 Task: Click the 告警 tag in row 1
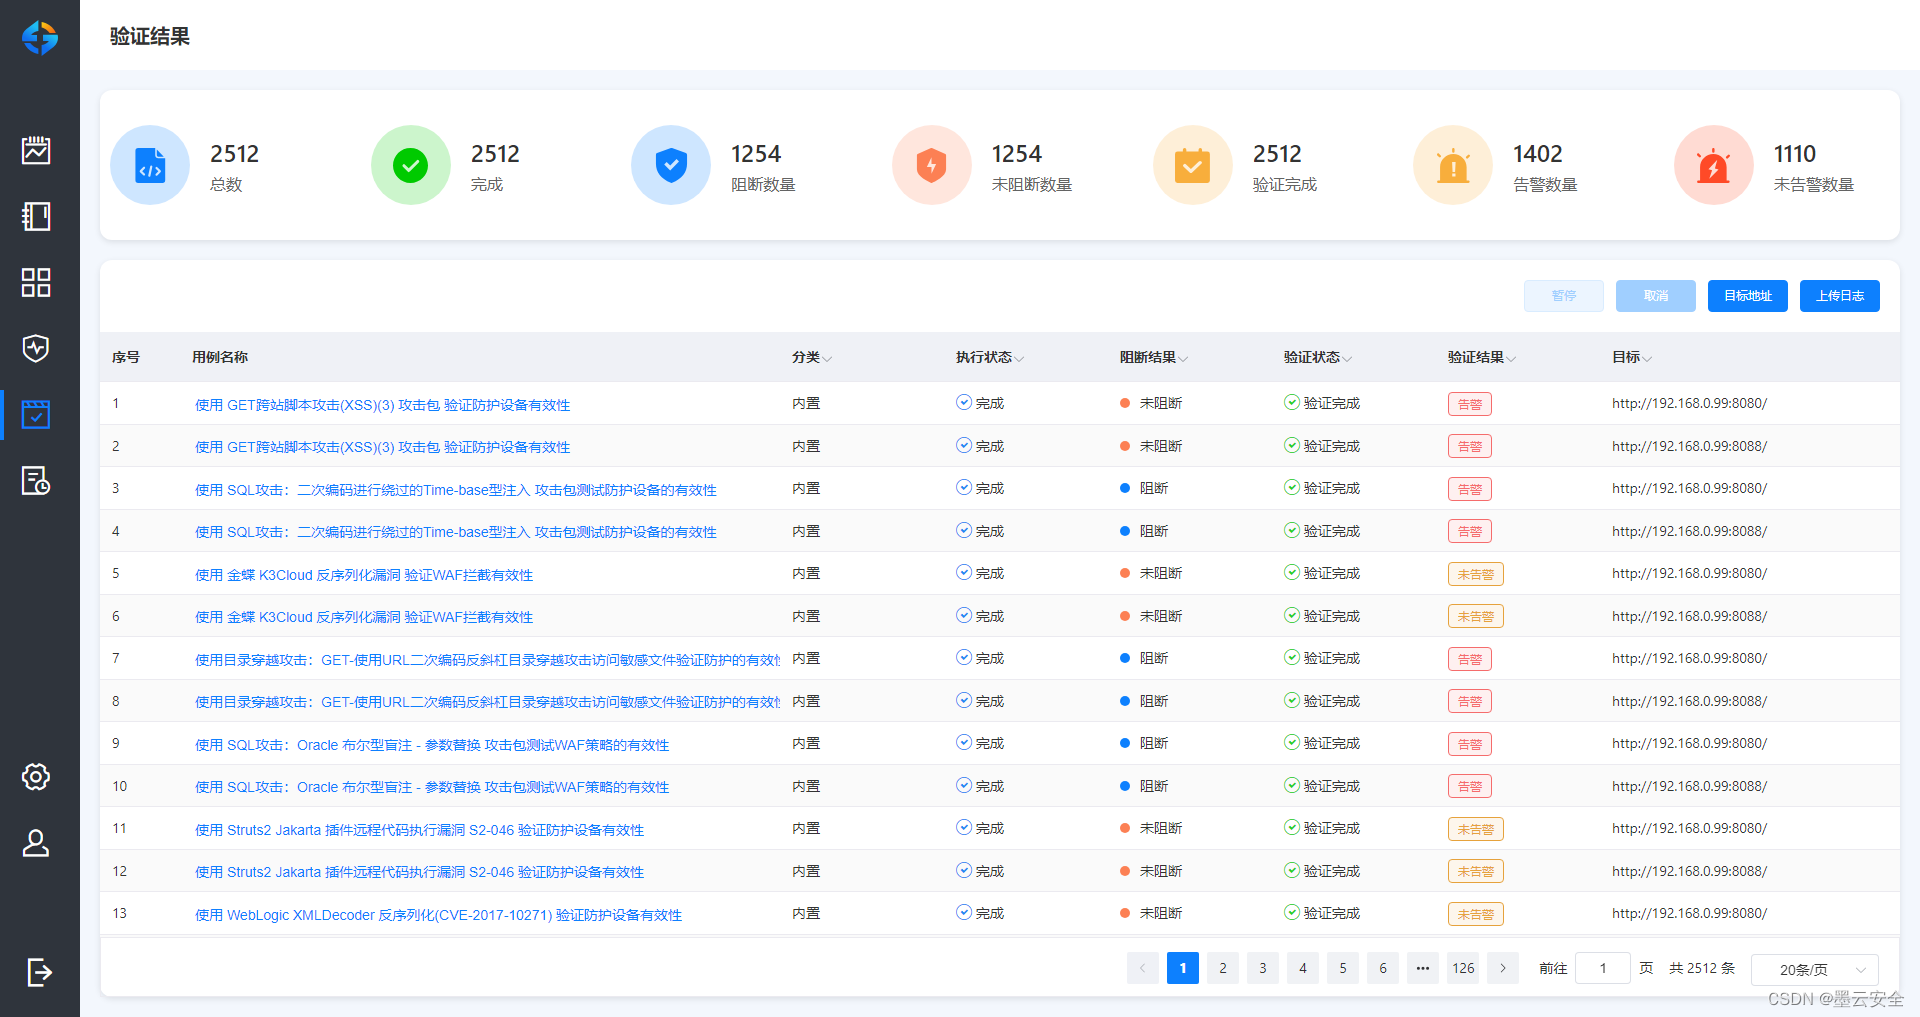pos(1470,404)
